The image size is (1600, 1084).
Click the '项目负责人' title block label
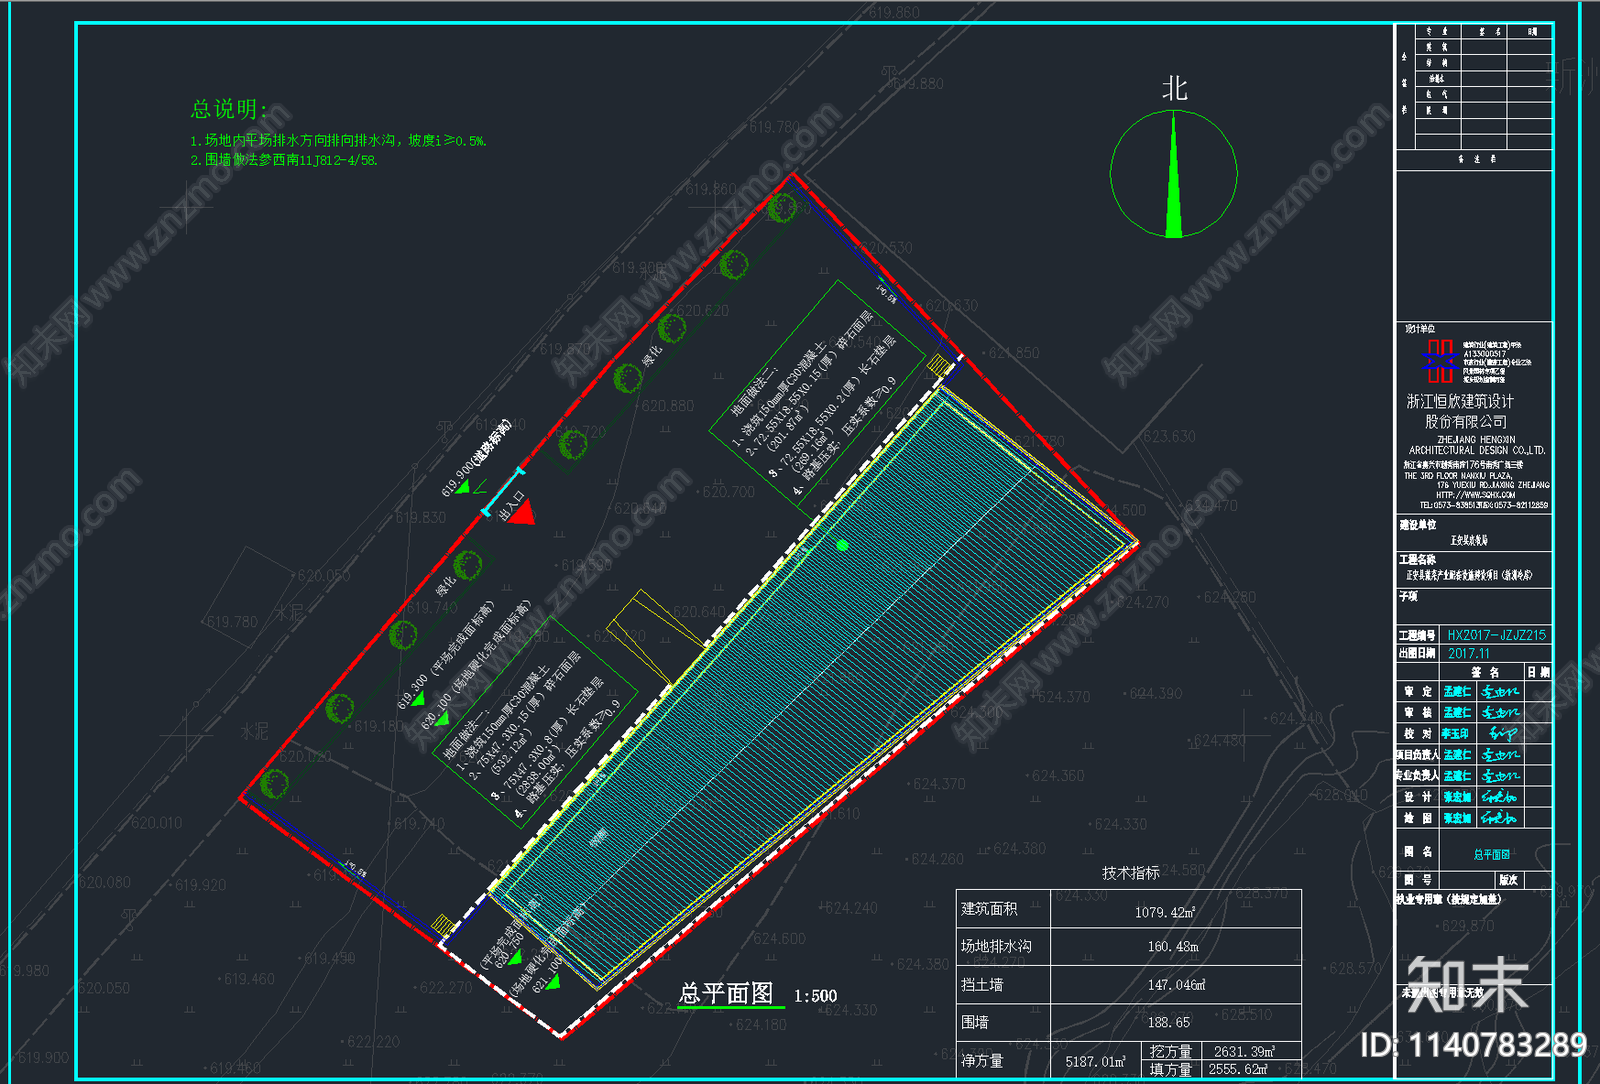1417,755
